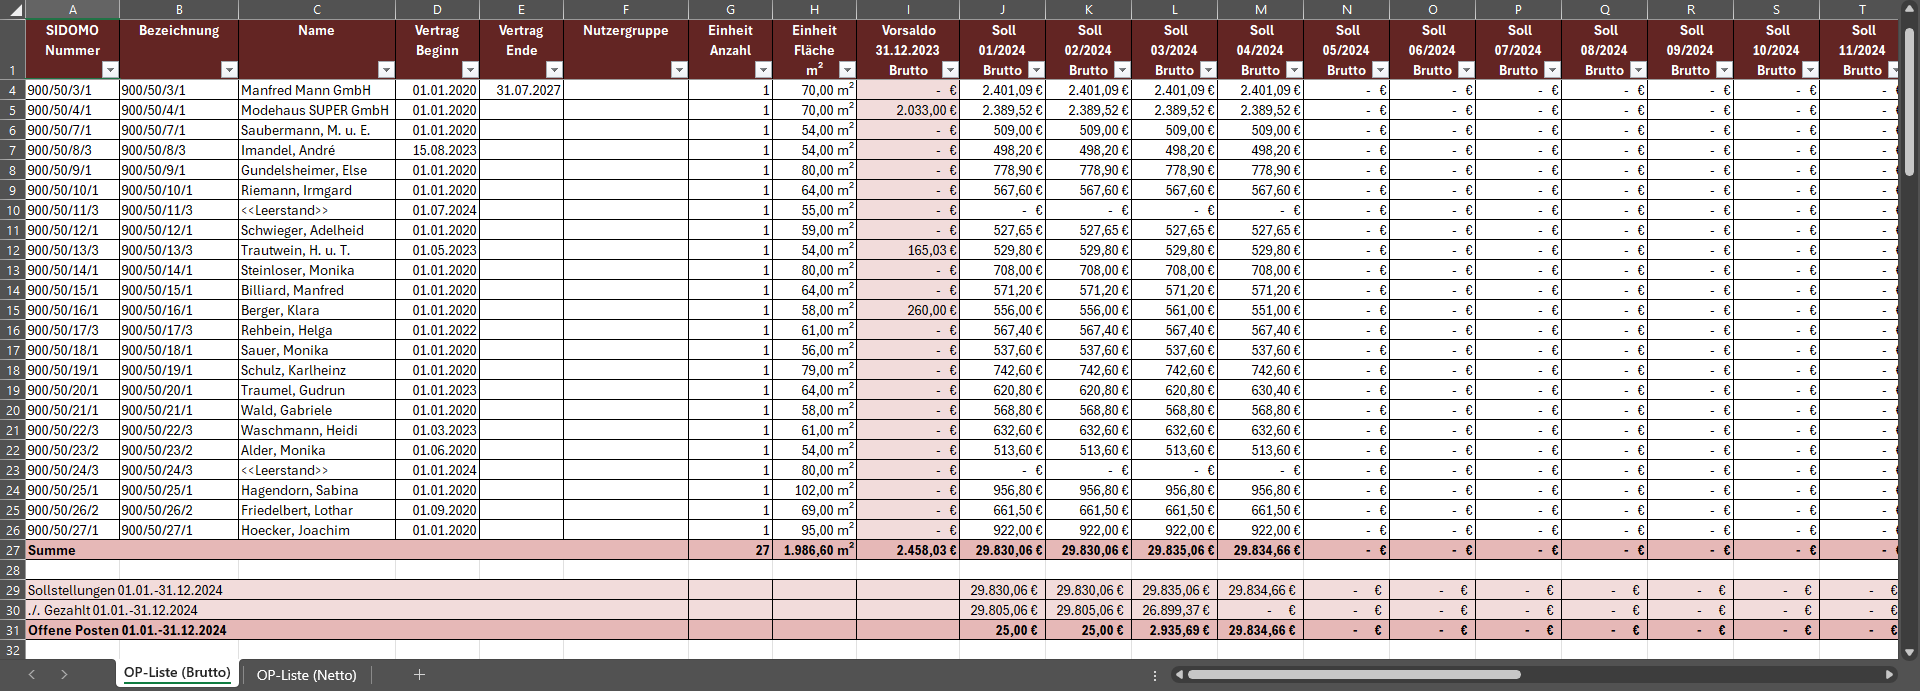Screen dimensions: 1920x691
Task: Open filter dropdown for Name column
Action: pyautogui.click(x=386, y=70)
